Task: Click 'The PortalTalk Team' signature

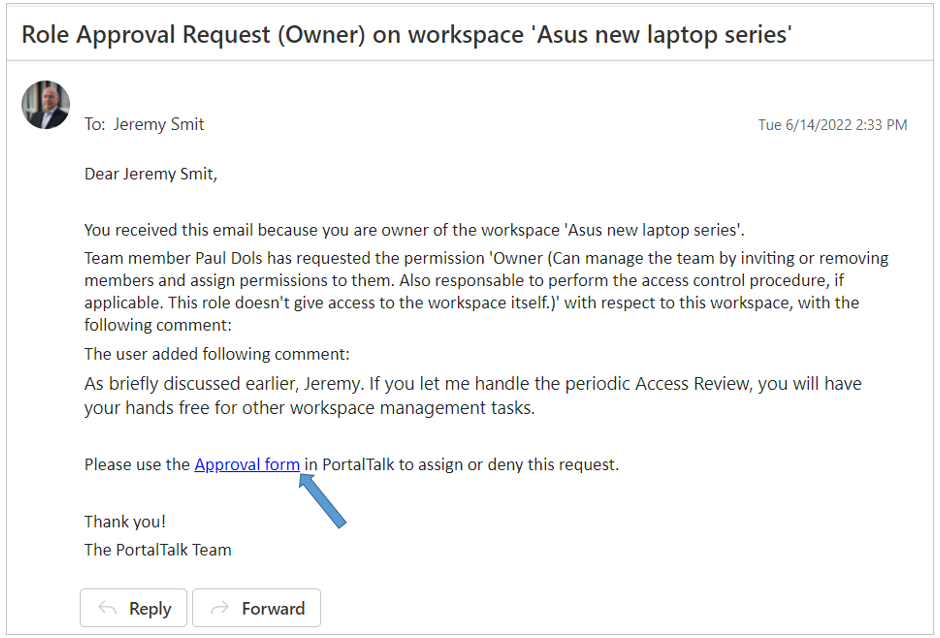Action: coord(158,550)
